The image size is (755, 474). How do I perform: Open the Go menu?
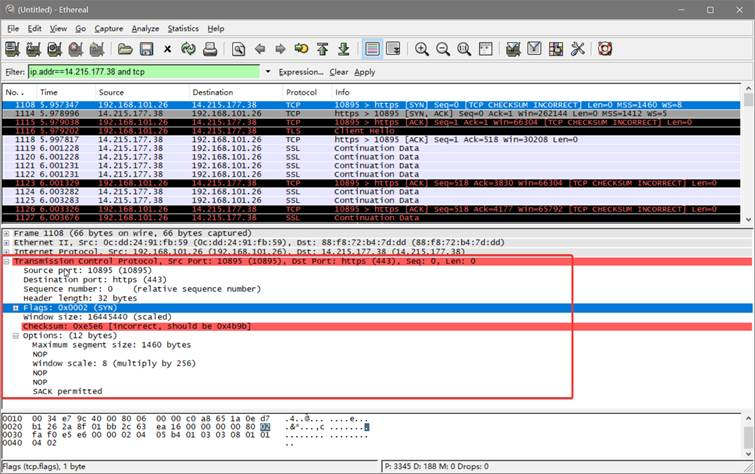point(80,28)
